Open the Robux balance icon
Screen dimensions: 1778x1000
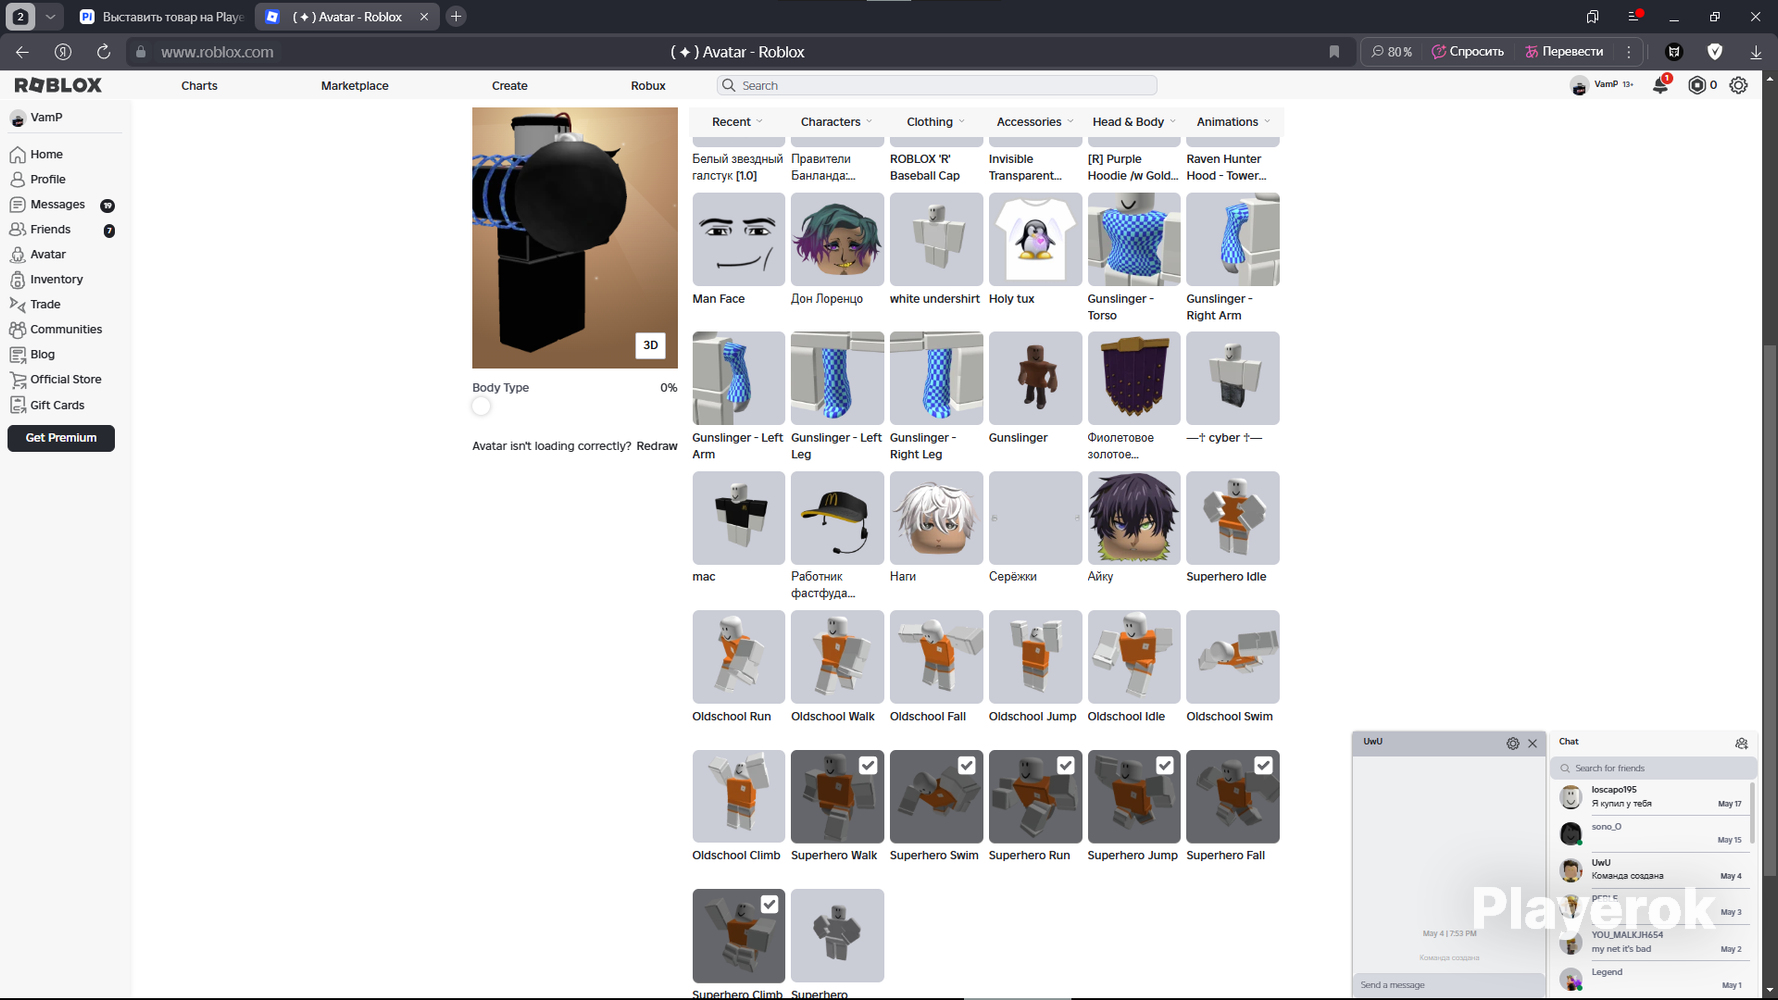point(1697,85)
